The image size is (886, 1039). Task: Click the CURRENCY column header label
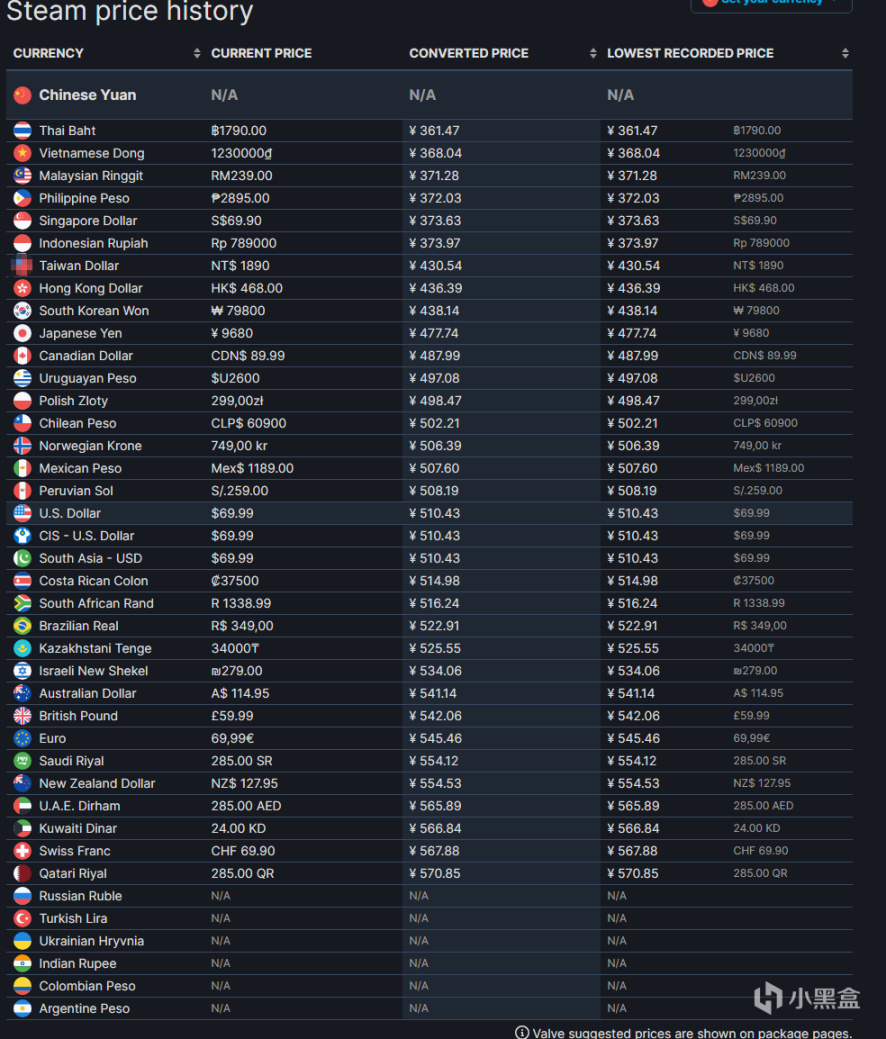(48, 54)
